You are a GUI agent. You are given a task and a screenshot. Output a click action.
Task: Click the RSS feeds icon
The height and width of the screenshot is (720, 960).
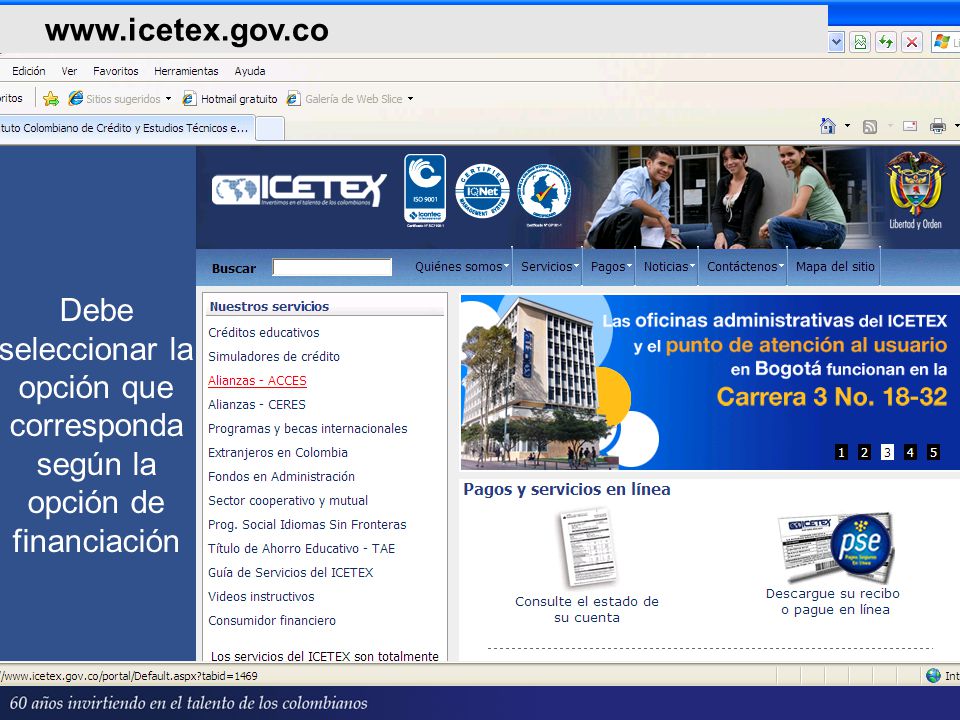click(870, 127)
